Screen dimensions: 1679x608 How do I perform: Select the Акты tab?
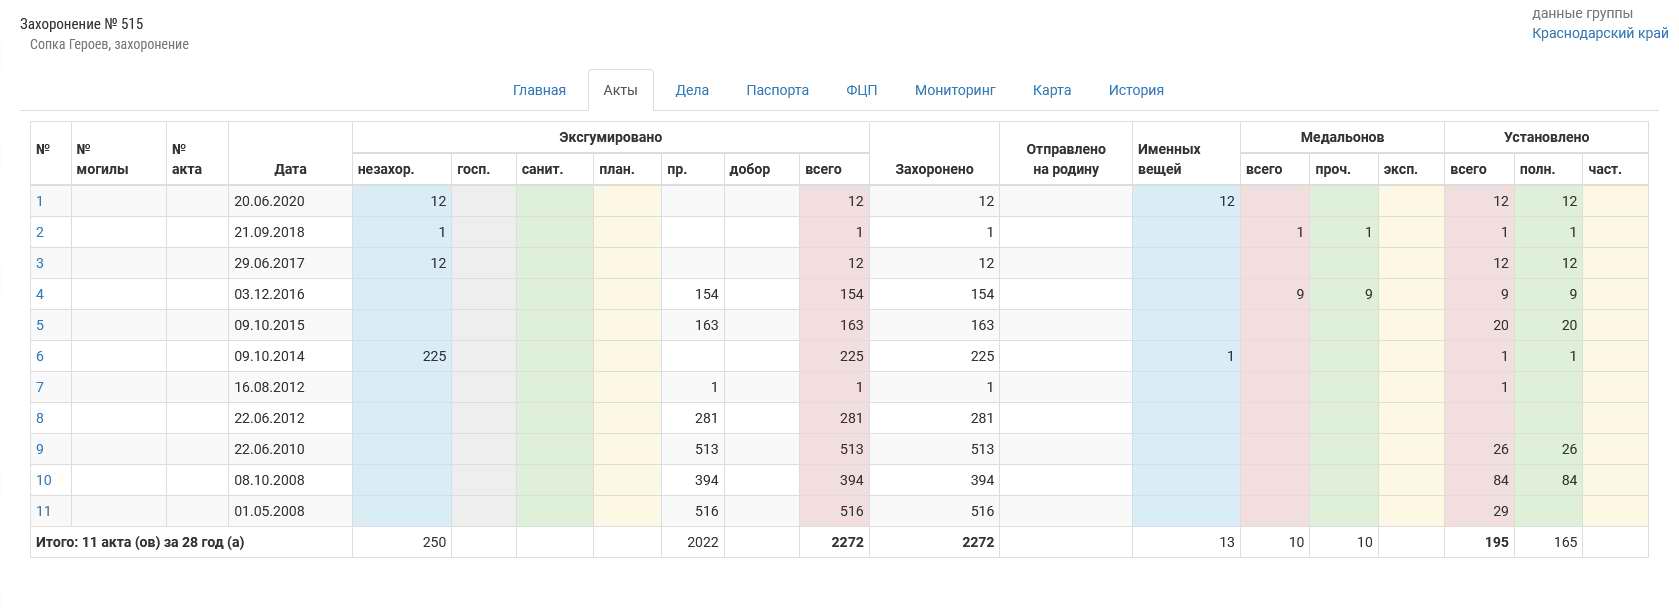coord(620,90)
